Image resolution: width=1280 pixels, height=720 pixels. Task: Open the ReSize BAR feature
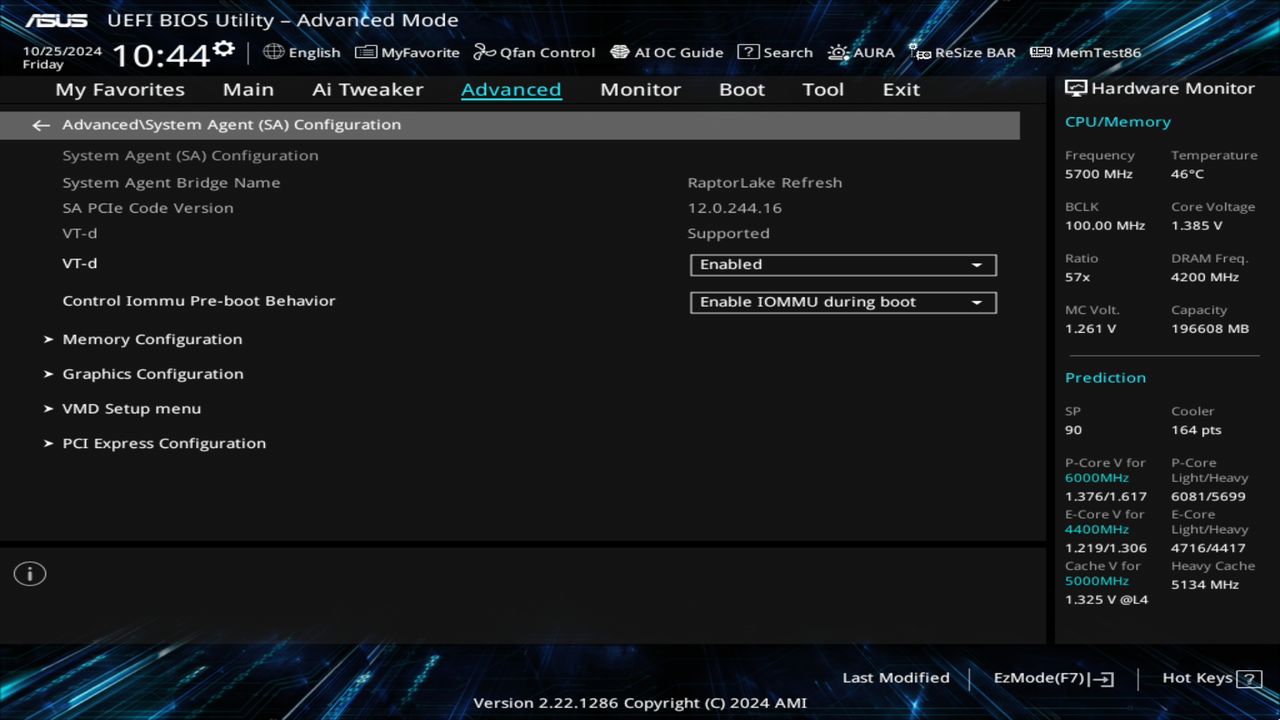(961, 52)
